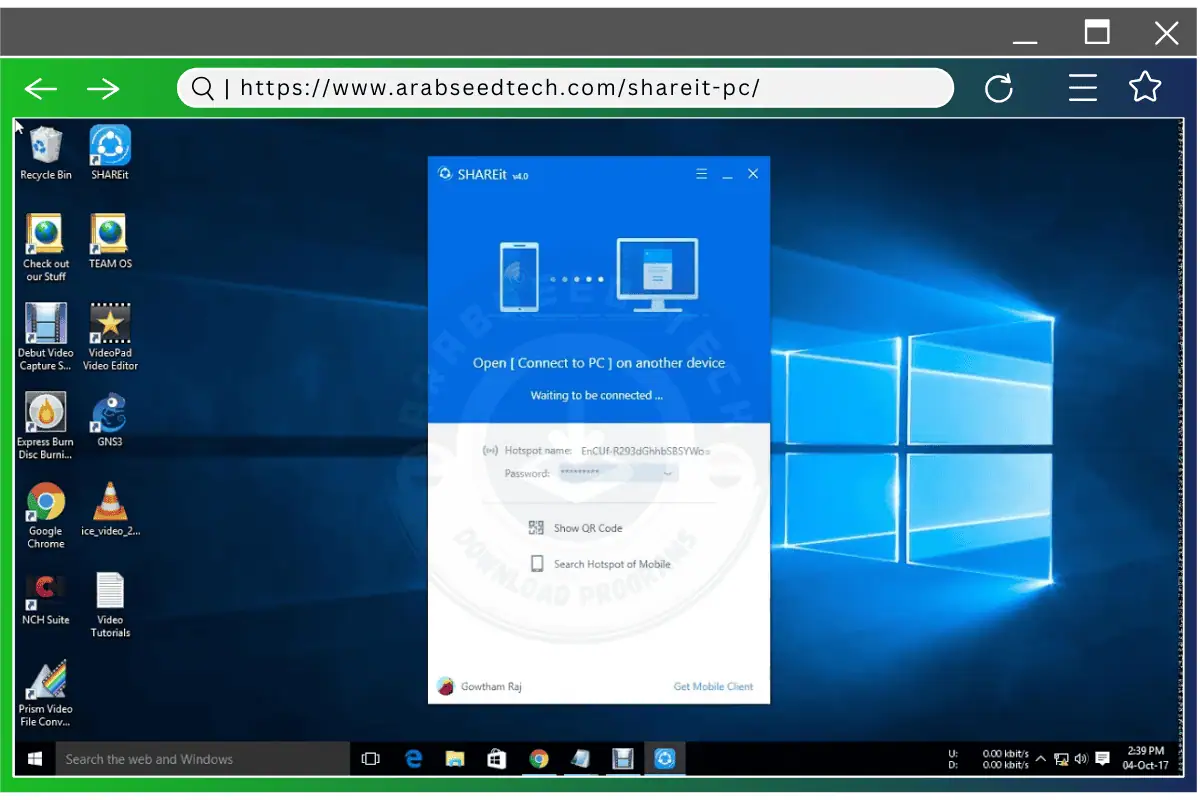Click the volume icon in system tray
This screenshot has height=800, width=1200.
pos(1080,759)
